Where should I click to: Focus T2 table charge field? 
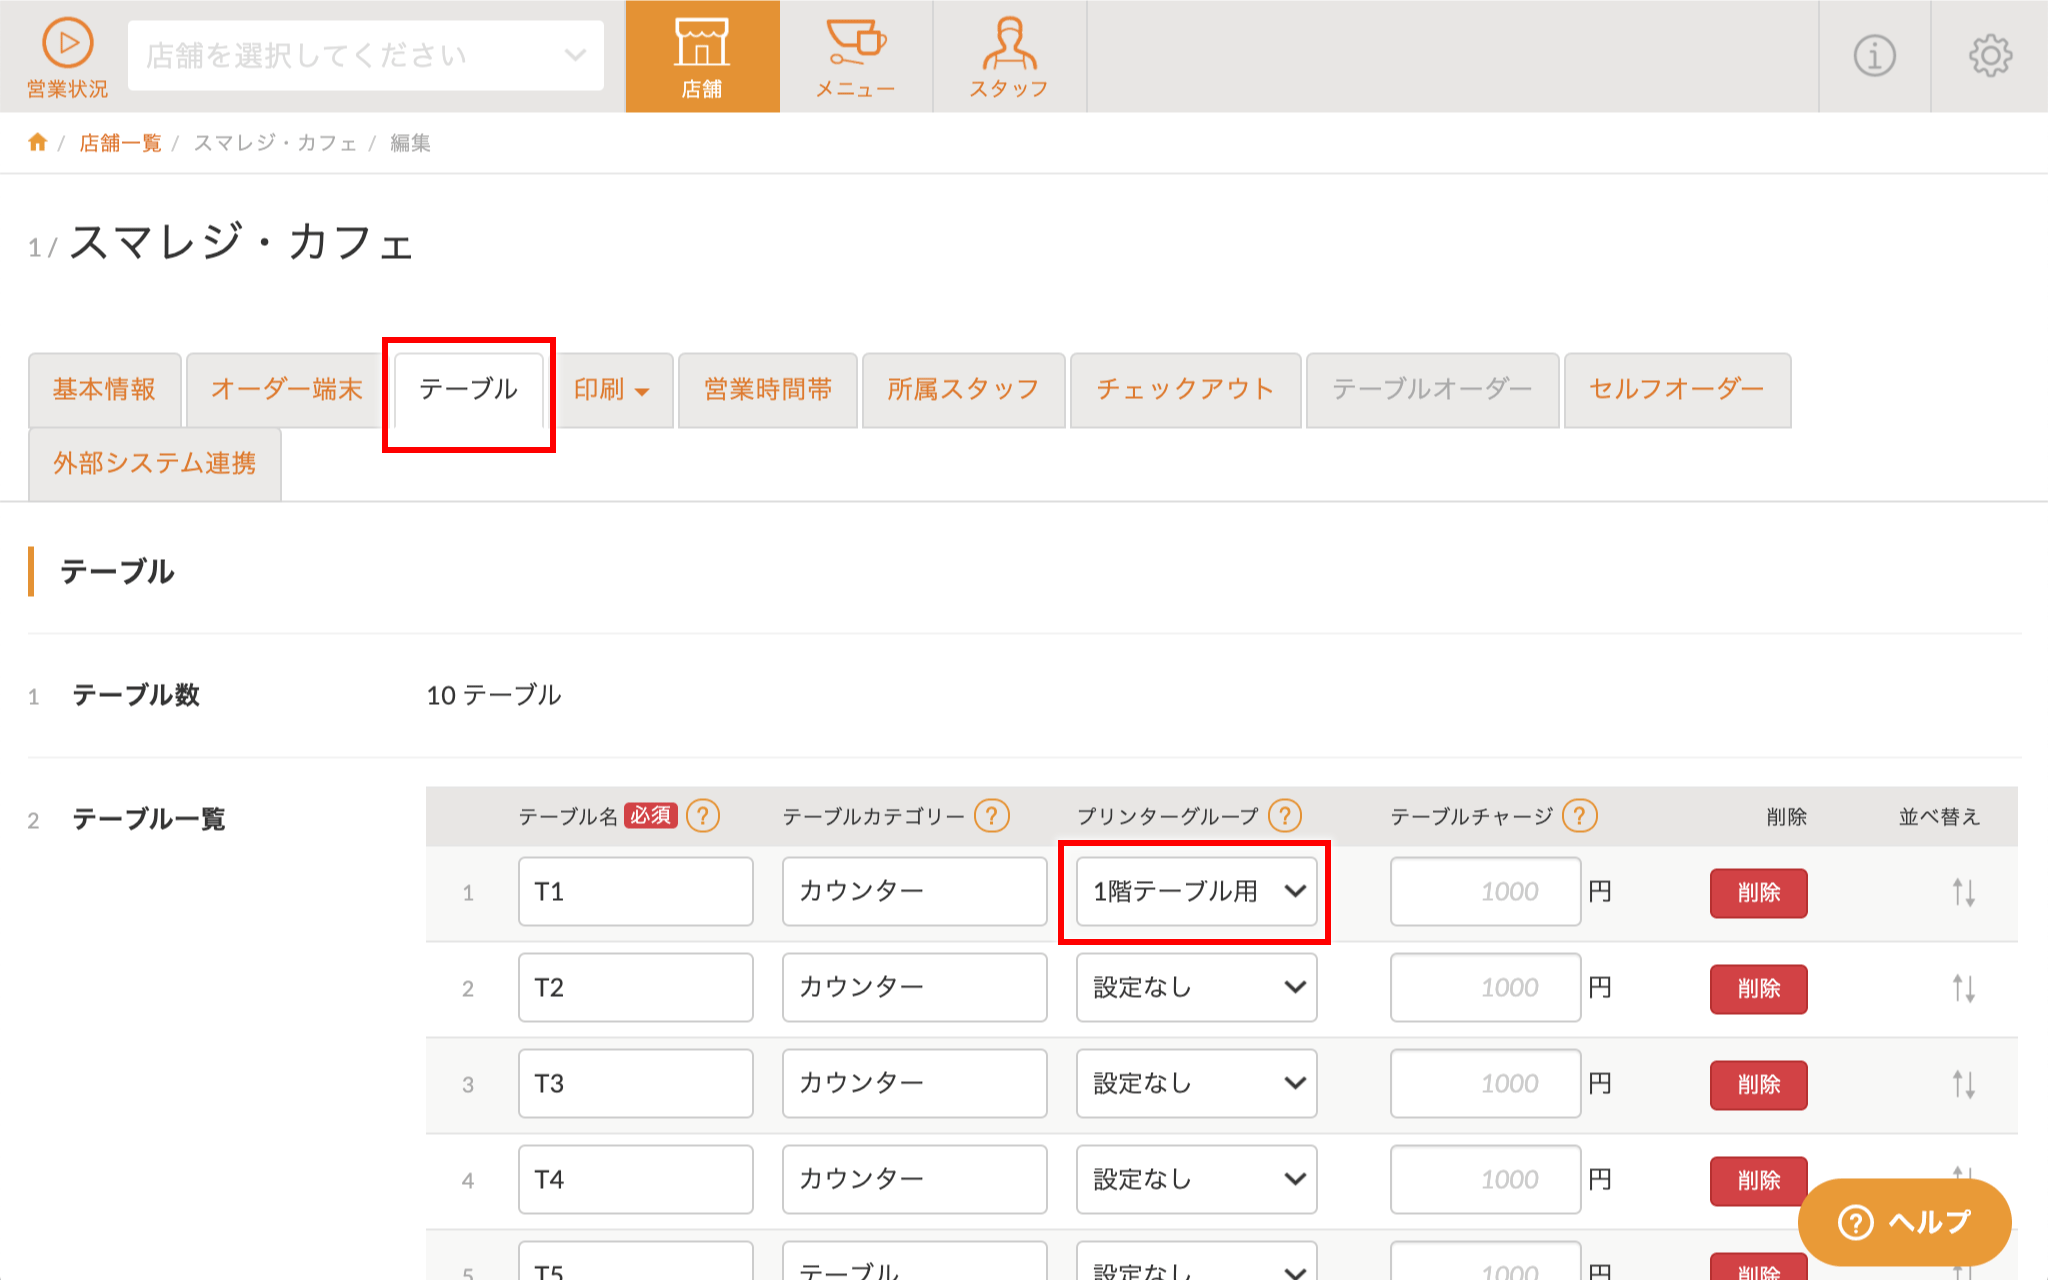[1485, 987]
